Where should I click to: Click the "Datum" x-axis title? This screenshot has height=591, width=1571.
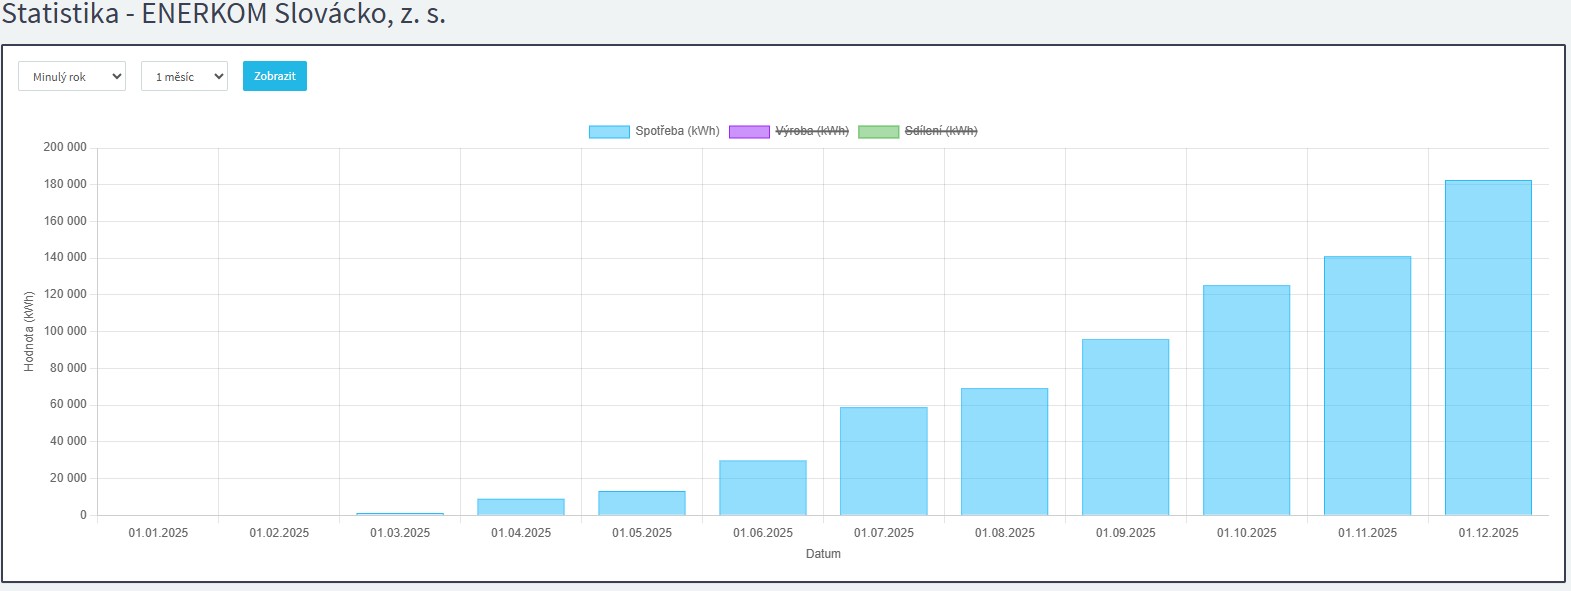823,554
